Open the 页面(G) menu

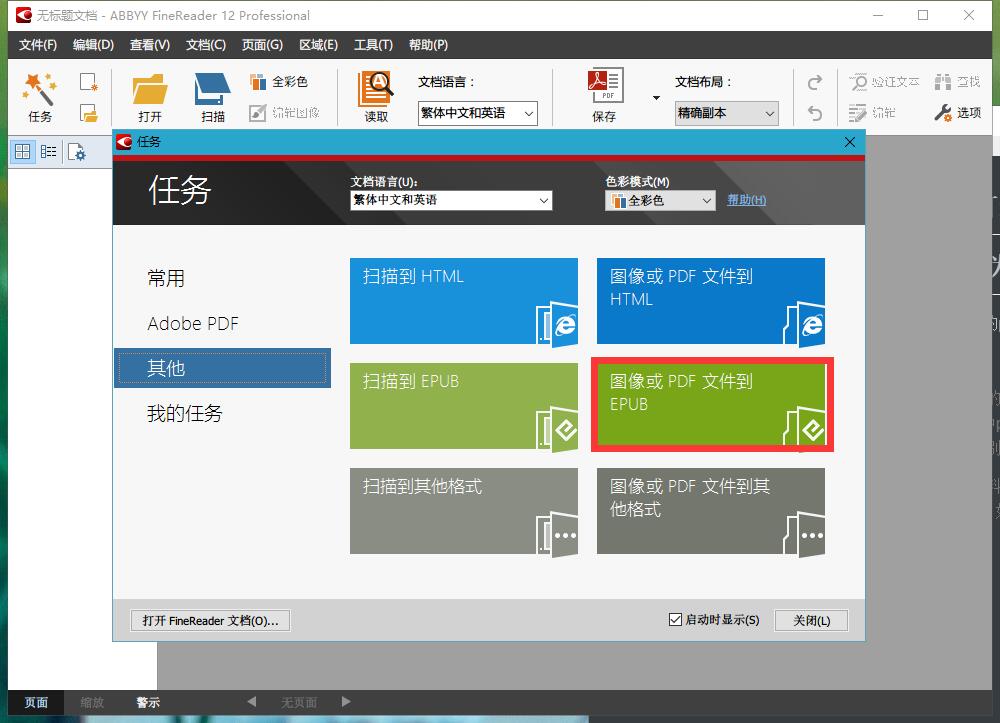262,45
